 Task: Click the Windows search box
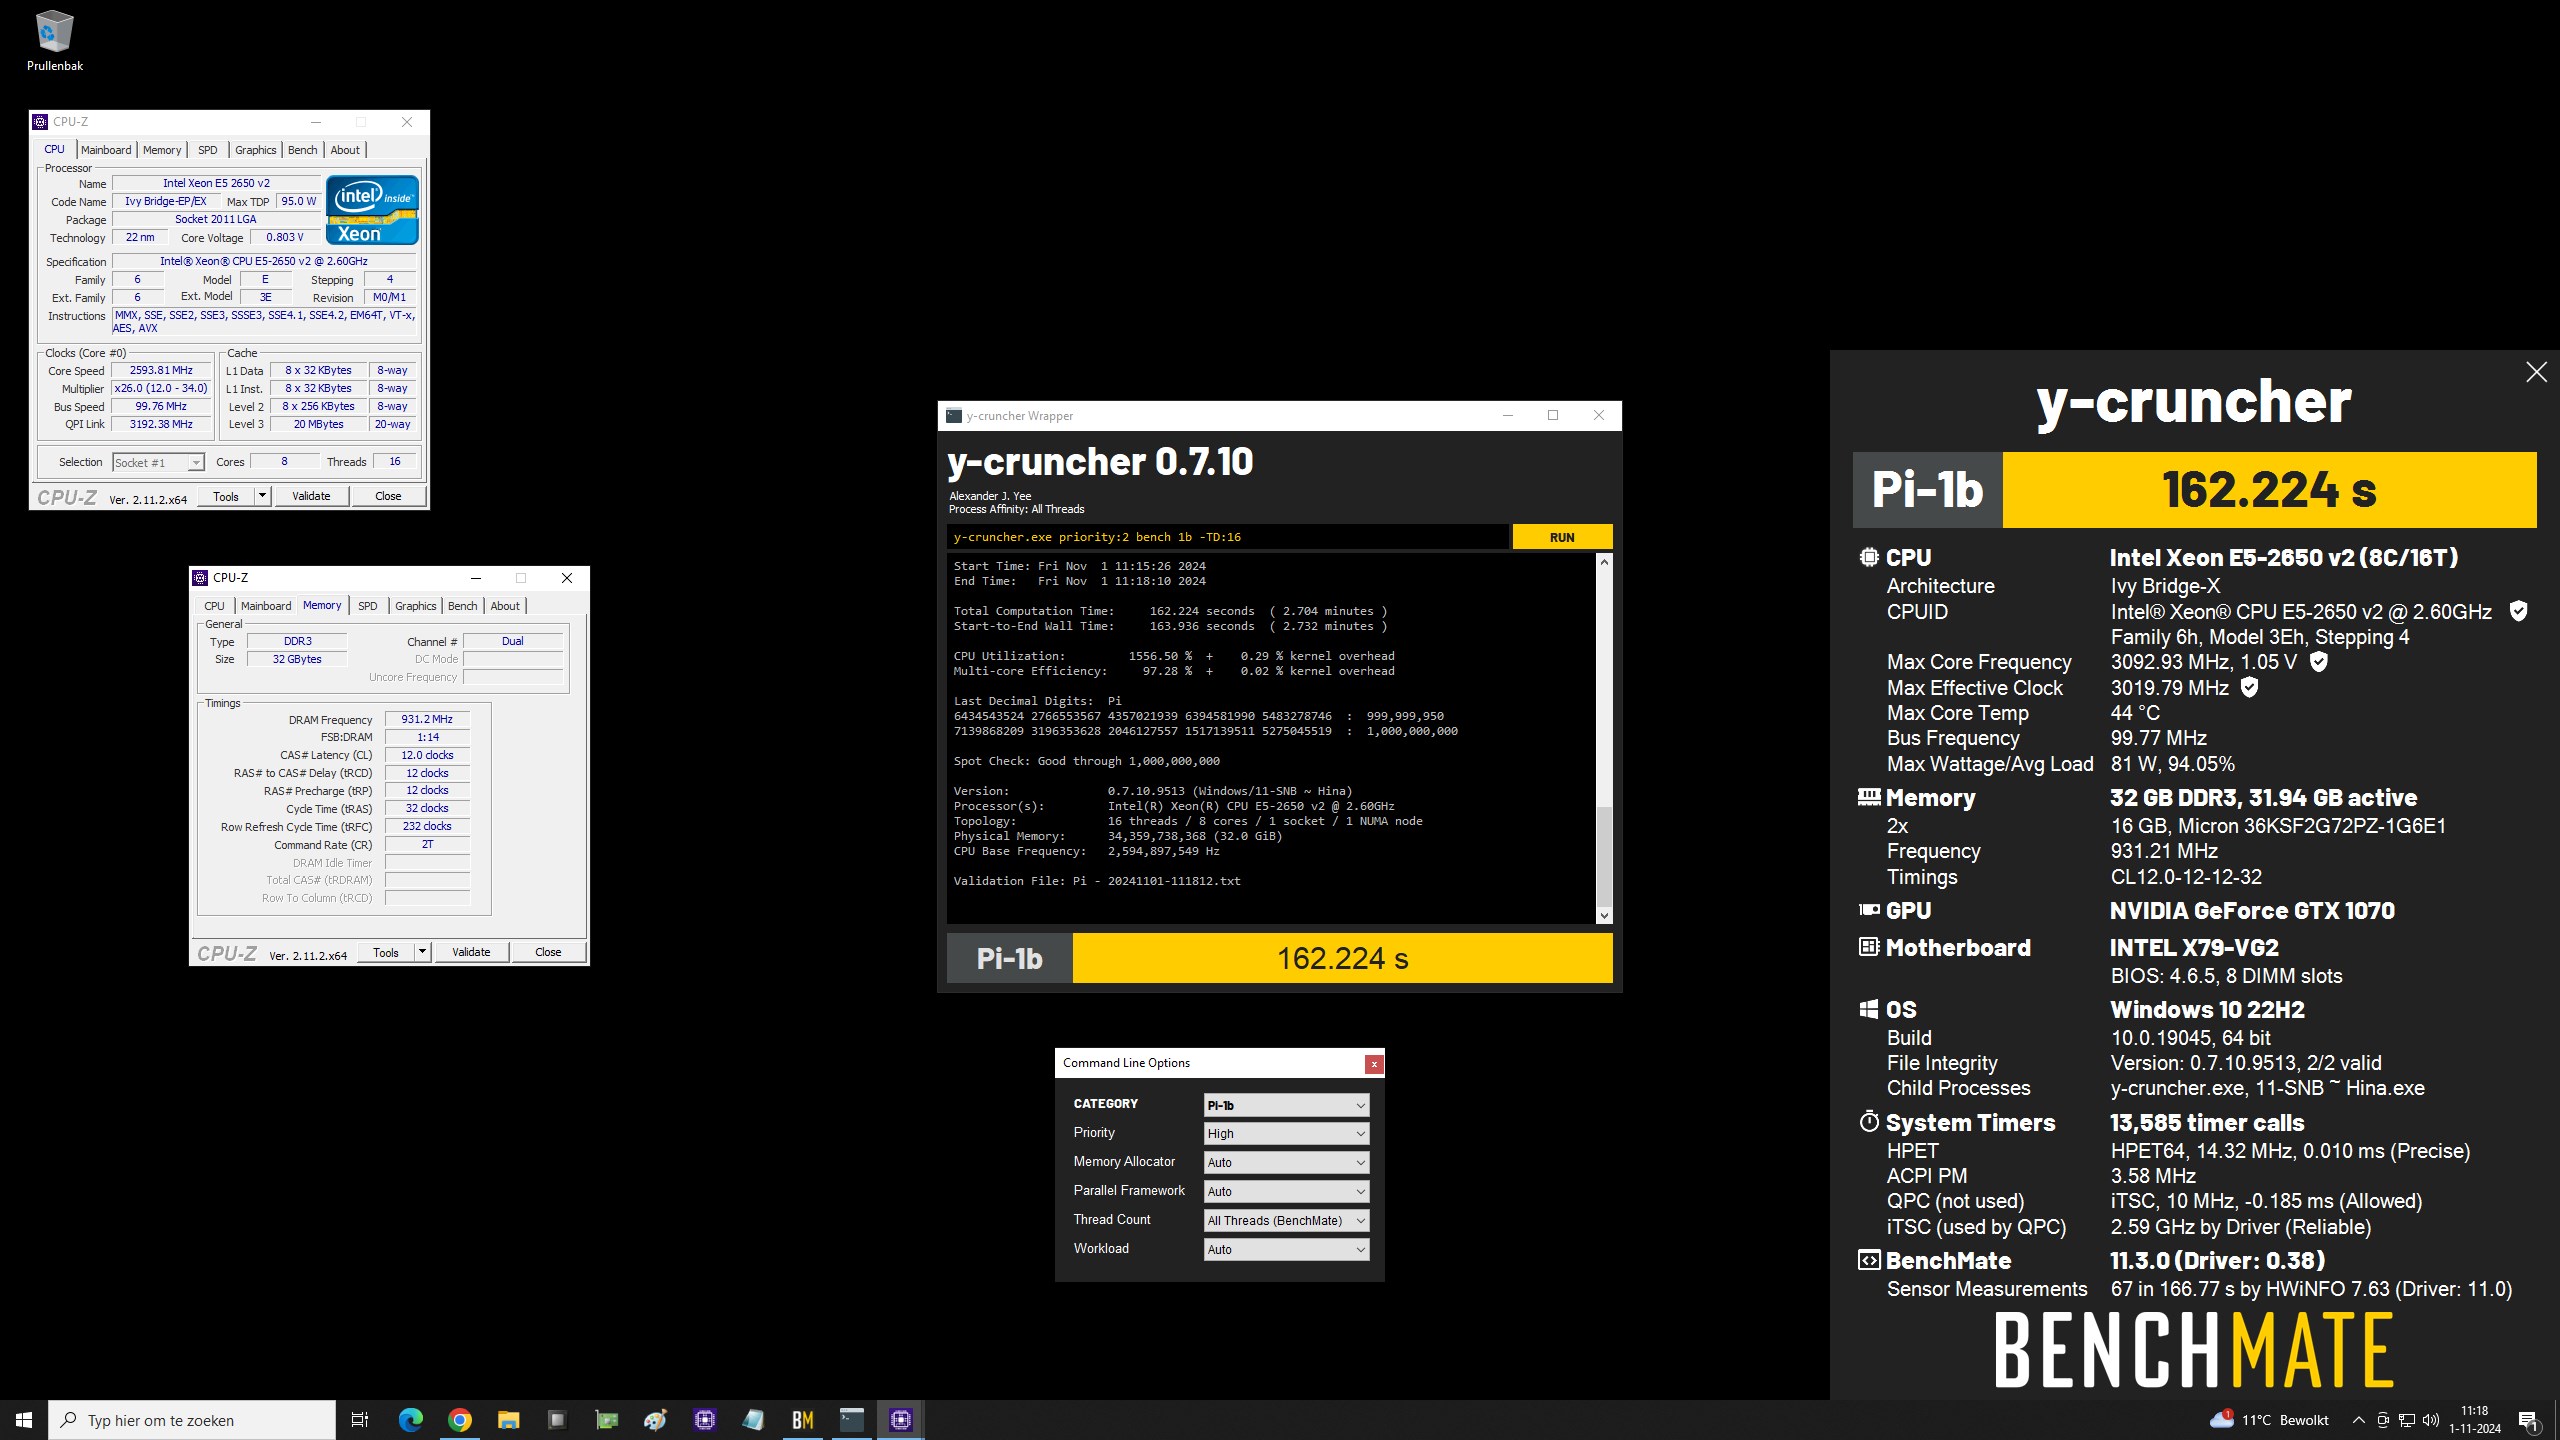[x=192, y=1420]
